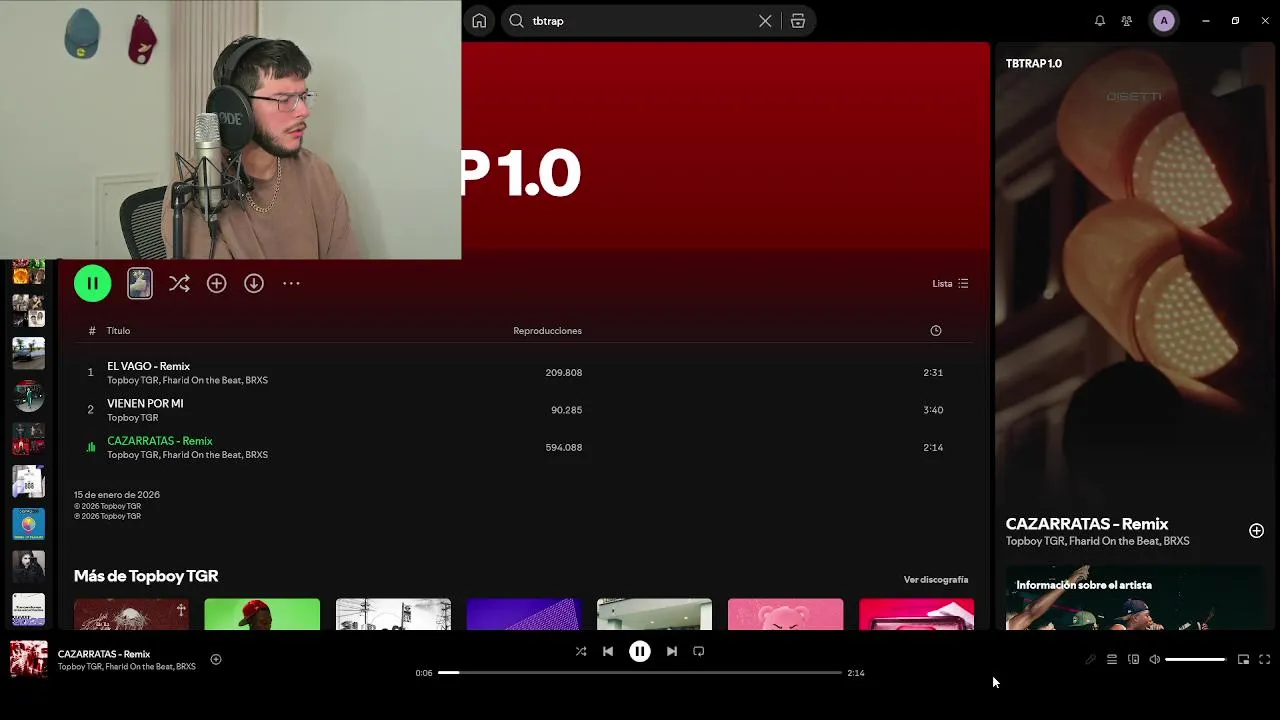Open the pink bear album card
The image size is (1280, 720).
coord(785,614)
